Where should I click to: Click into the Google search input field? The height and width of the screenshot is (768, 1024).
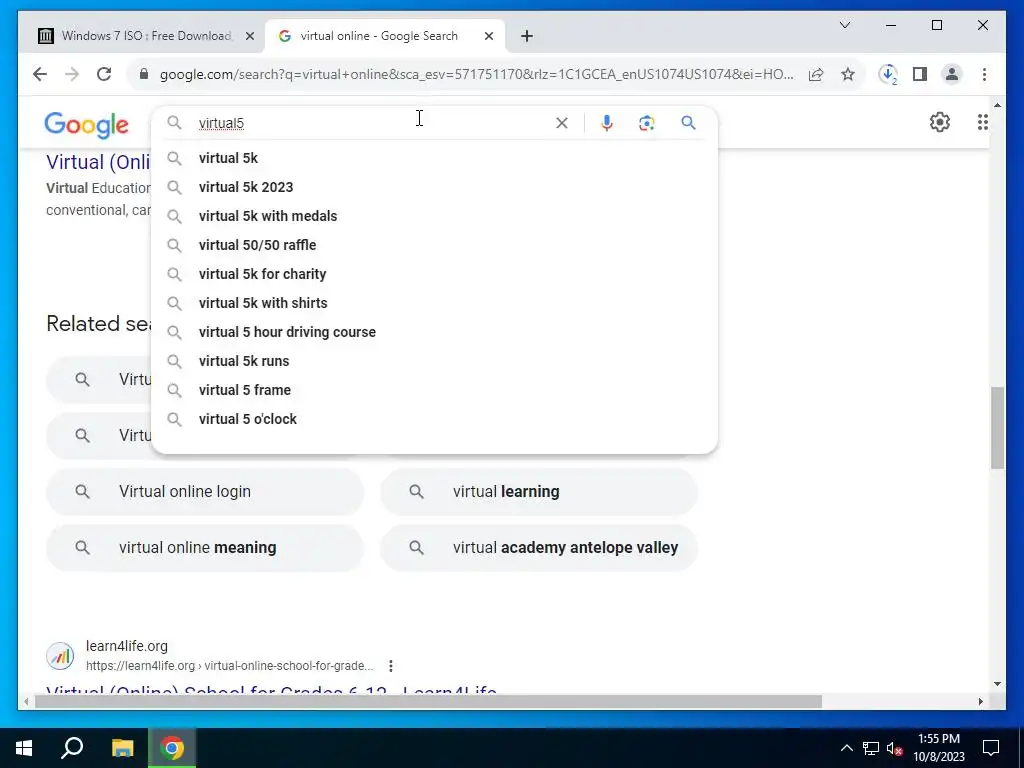coord(372,123)
